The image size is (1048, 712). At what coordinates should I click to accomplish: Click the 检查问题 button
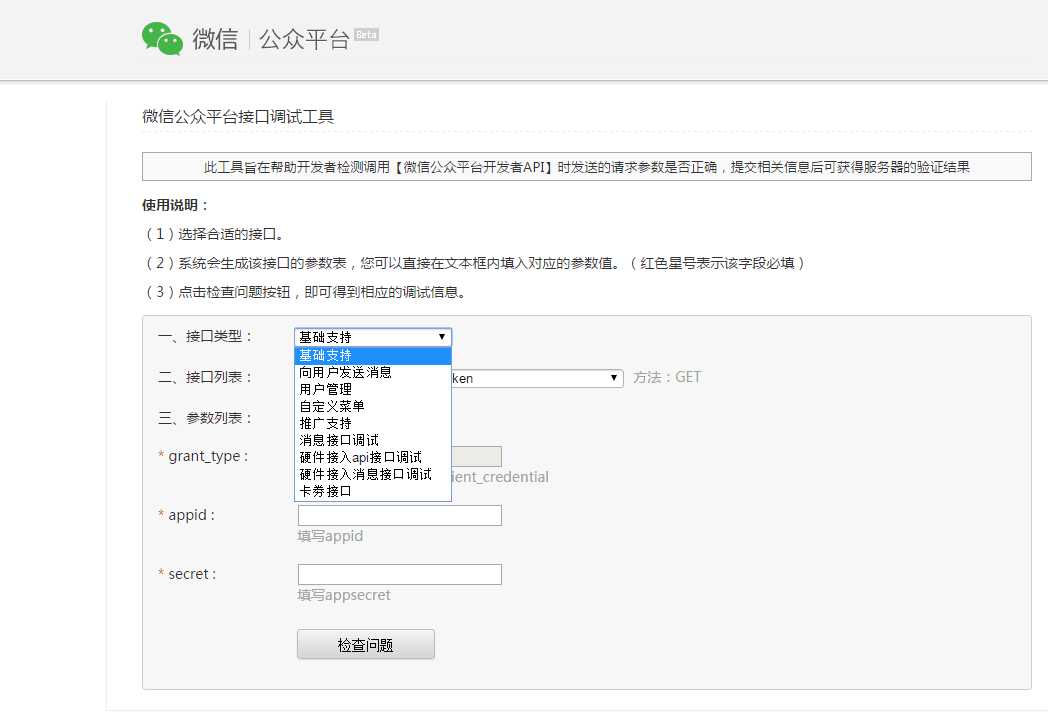(x=366, y=644)
